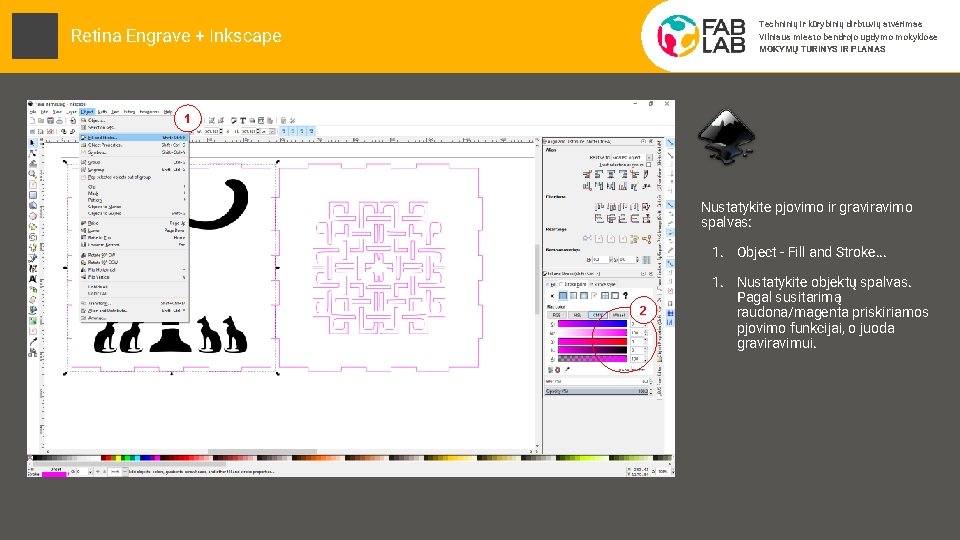This screenshot has height=540, width=960.
Task: Choose Ungroup menu entry
Action: point(133,169)
